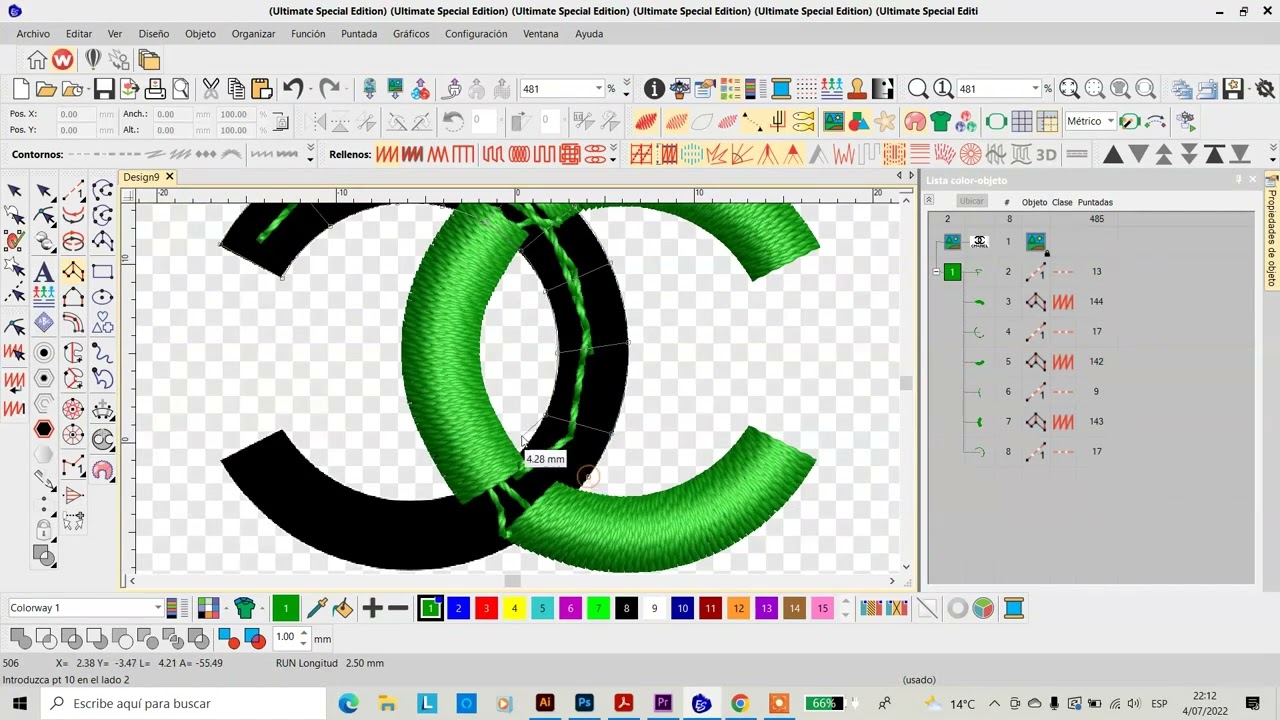1280x720 pixels.
Task: Open the Configuración menu
Action: click(476, 33)
